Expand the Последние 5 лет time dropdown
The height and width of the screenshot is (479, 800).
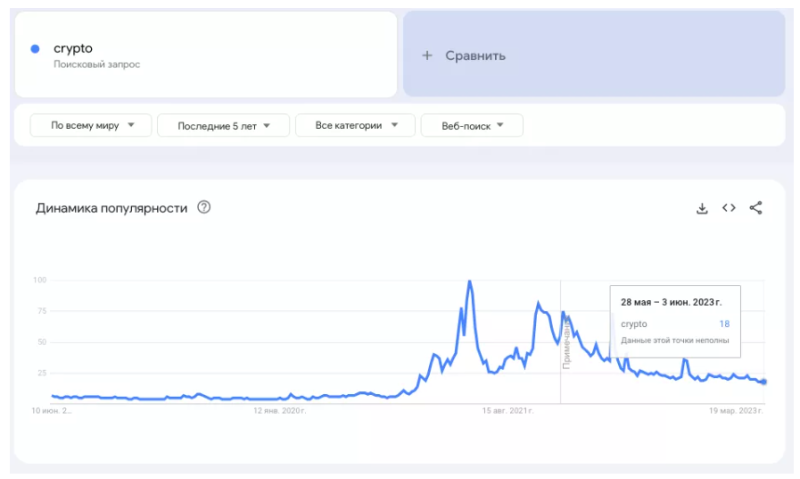click(x=223, y=125)
